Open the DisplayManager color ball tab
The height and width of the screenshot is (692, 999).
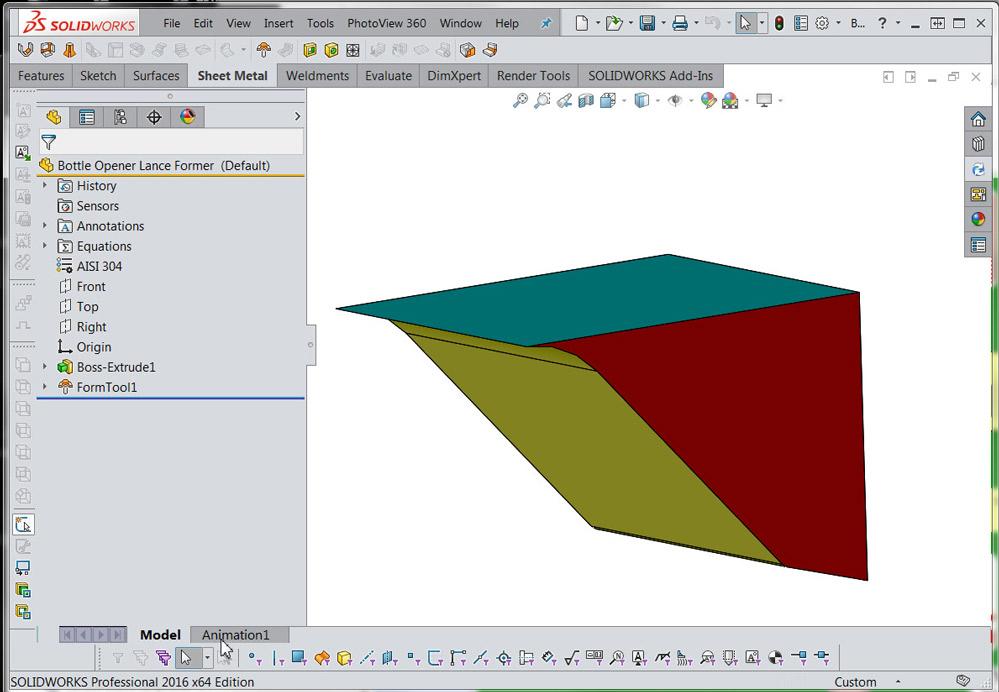pyautogui.click(x=187, y=117)
